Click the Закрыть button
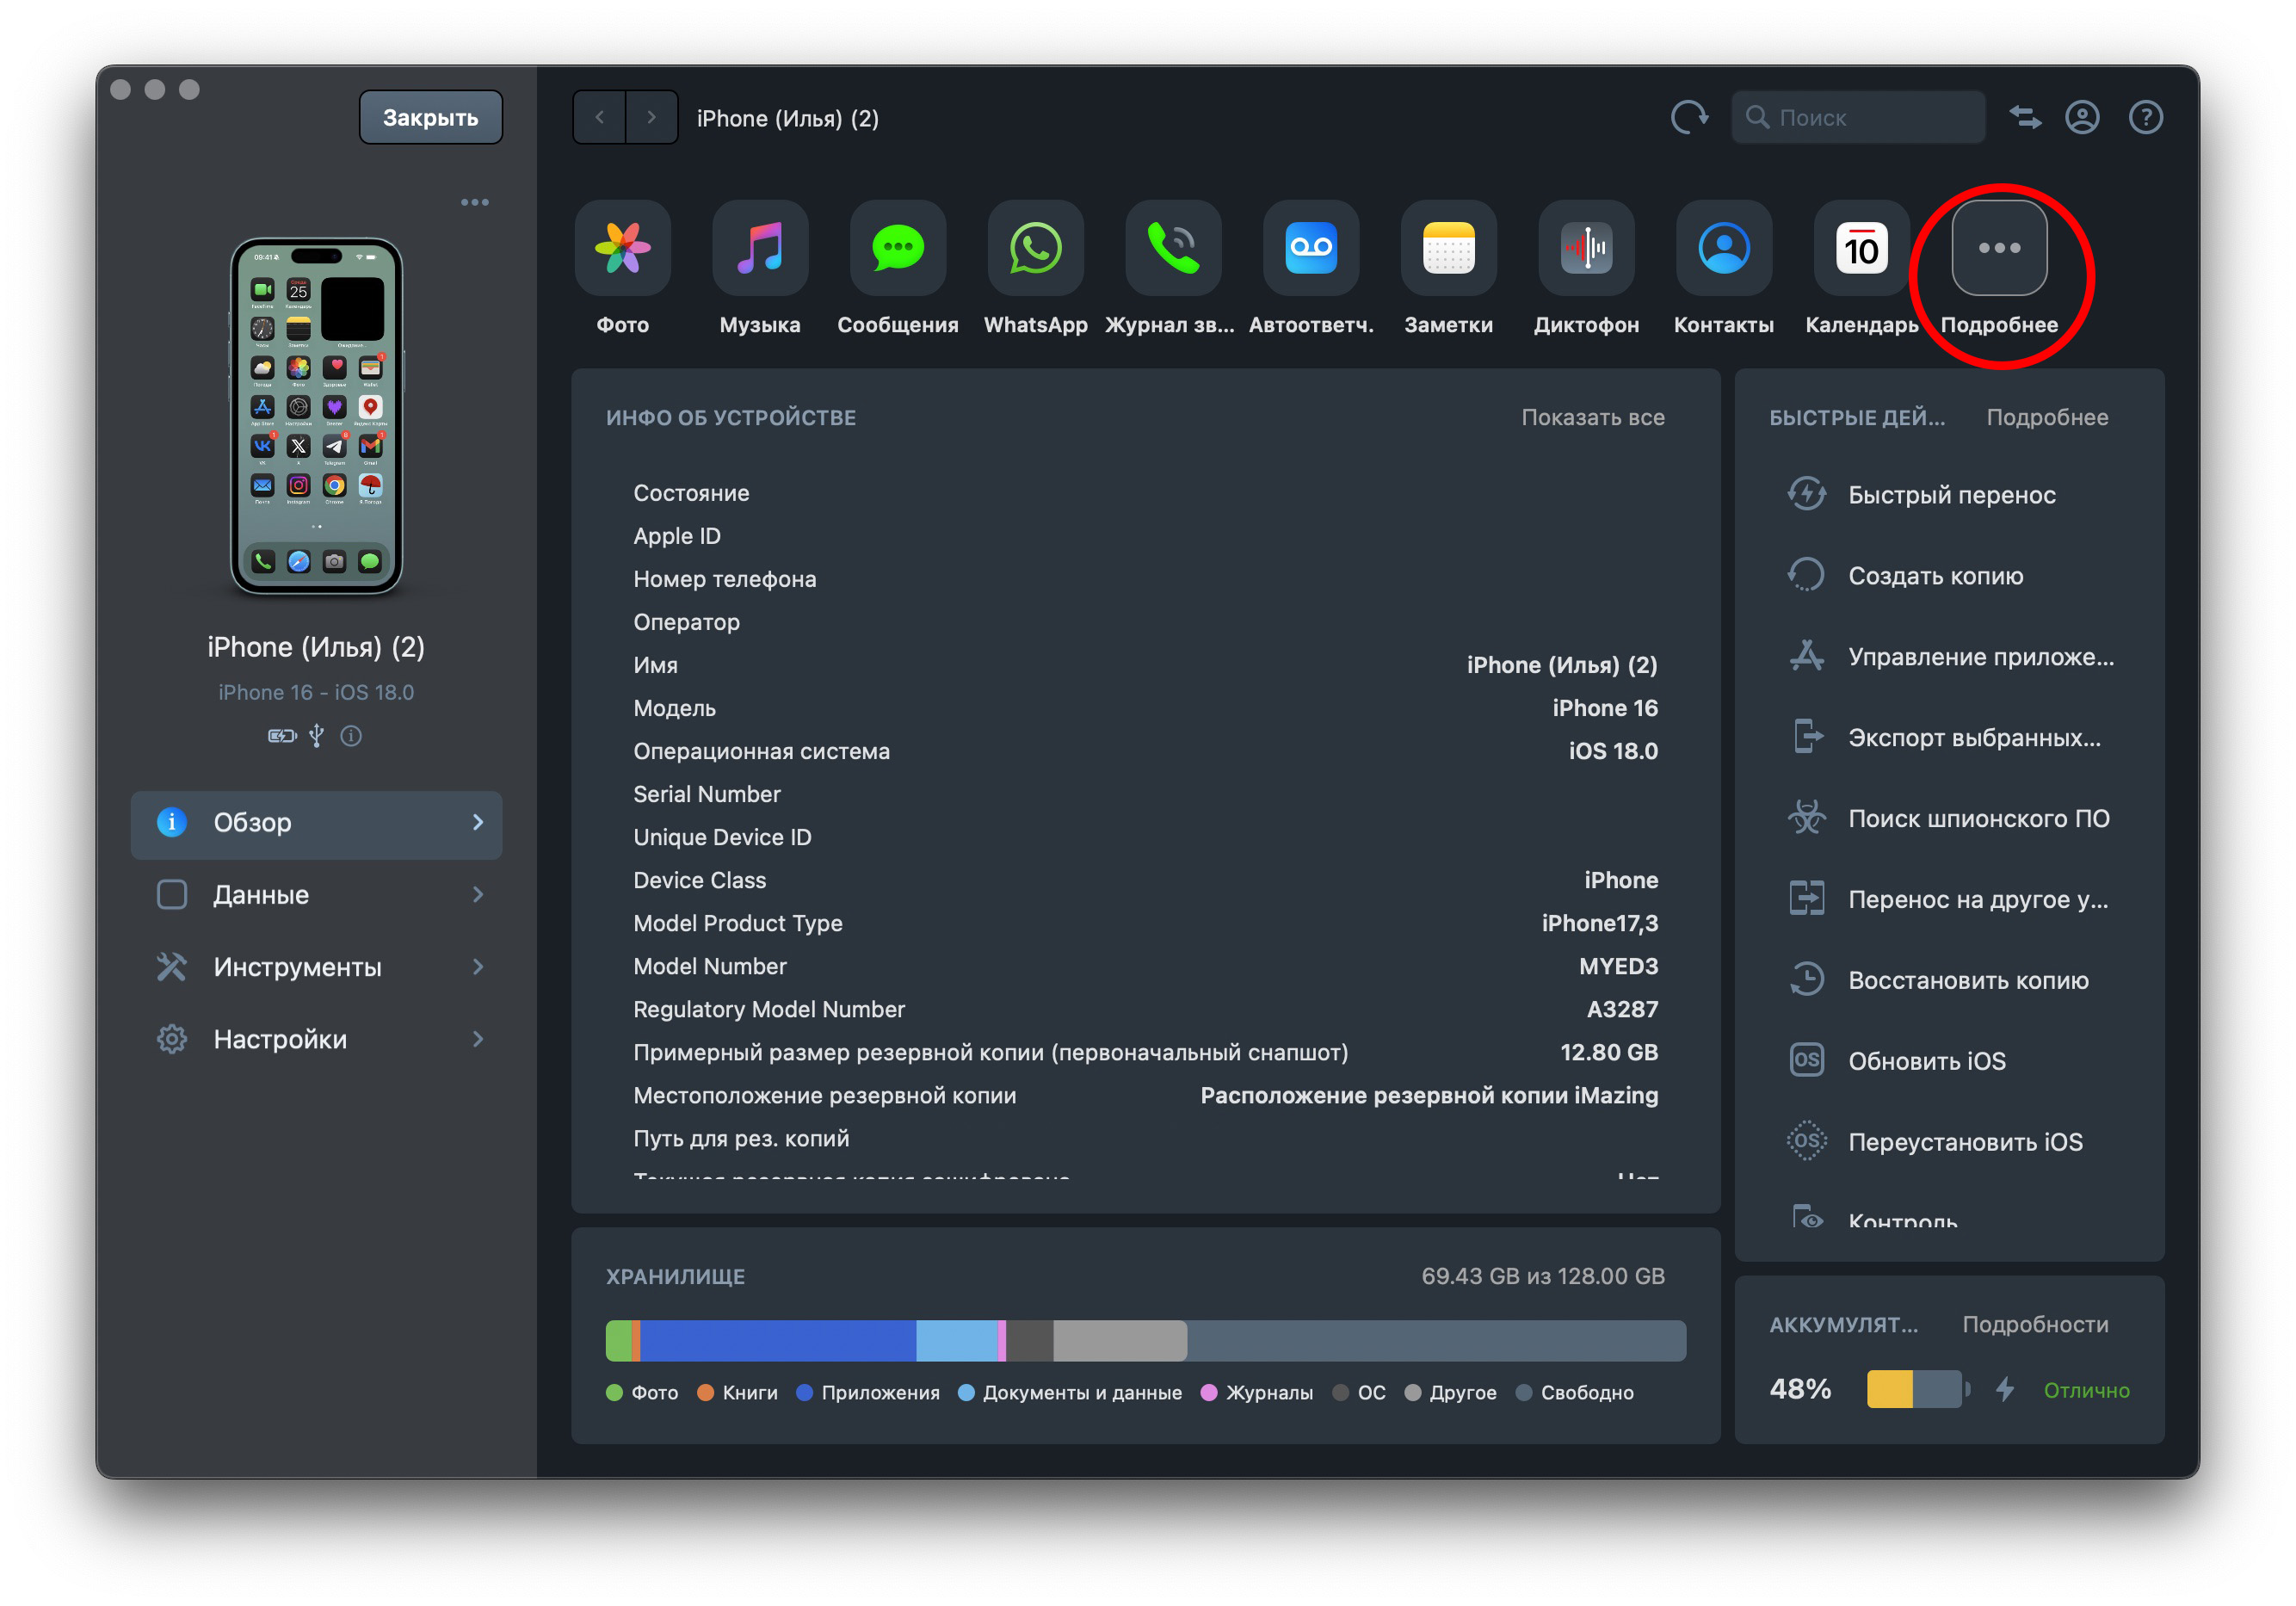This screenshot has height=1606, width=2296. coord(431,117)
